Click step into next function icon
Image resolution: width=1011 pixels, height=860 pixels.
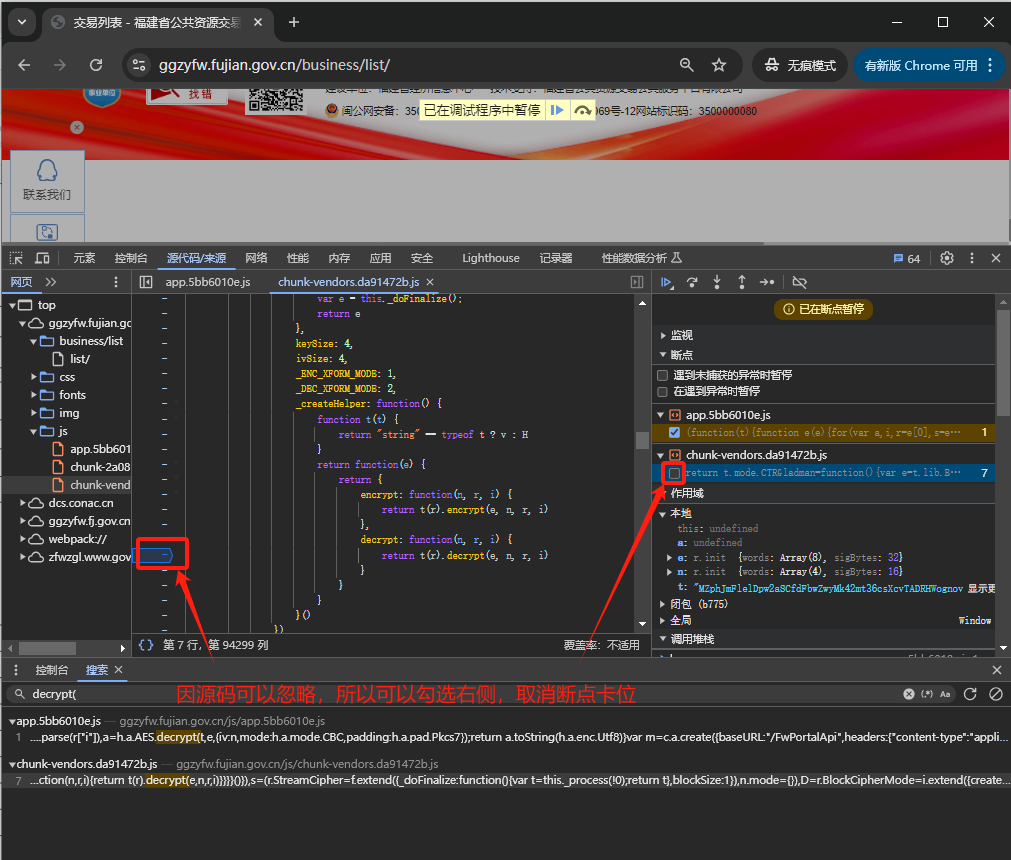717,283
